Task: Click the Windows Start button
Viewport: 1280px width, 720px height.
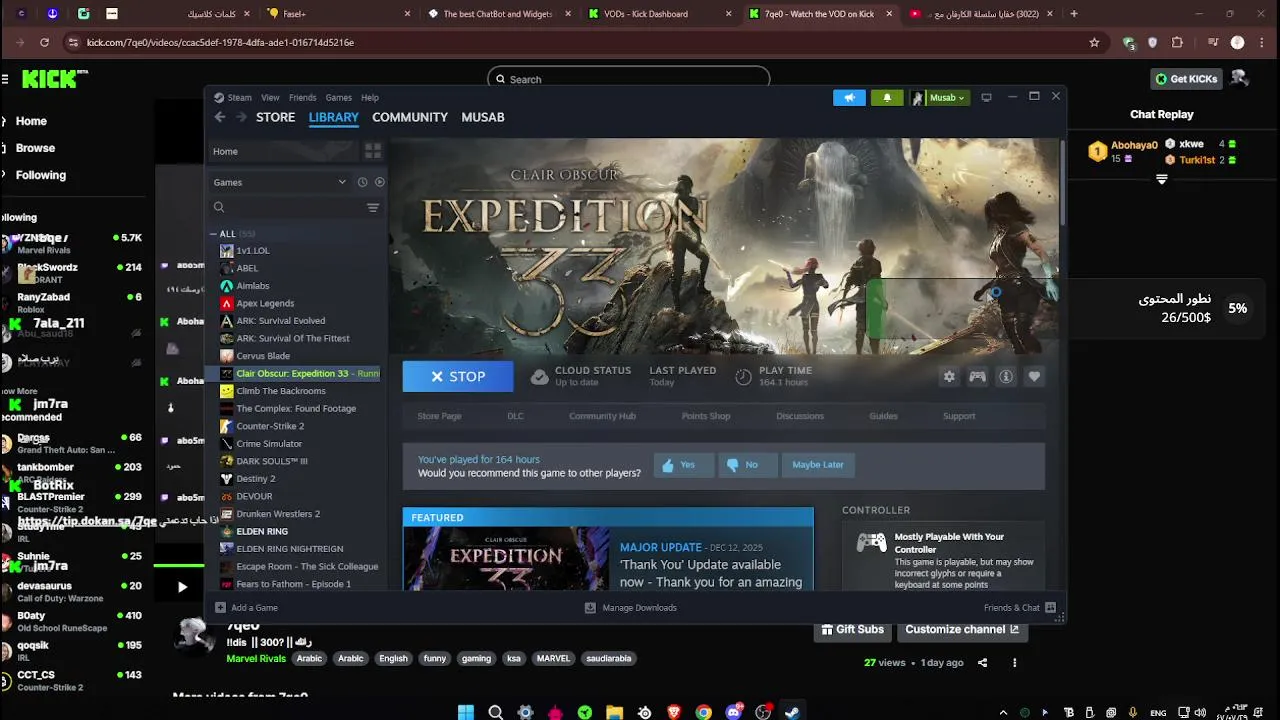Action: coord(466,712)
